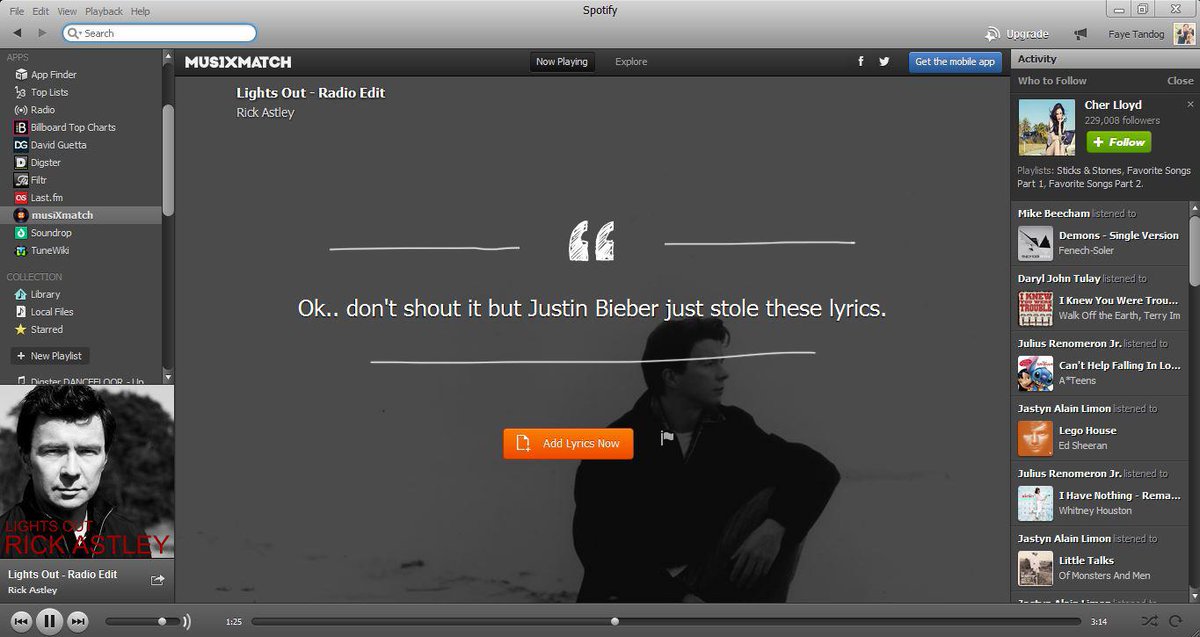This screenshot has height=637, width=1200.
Task: Close the Who to Follow panel
Action: (x=1180, y=81)
